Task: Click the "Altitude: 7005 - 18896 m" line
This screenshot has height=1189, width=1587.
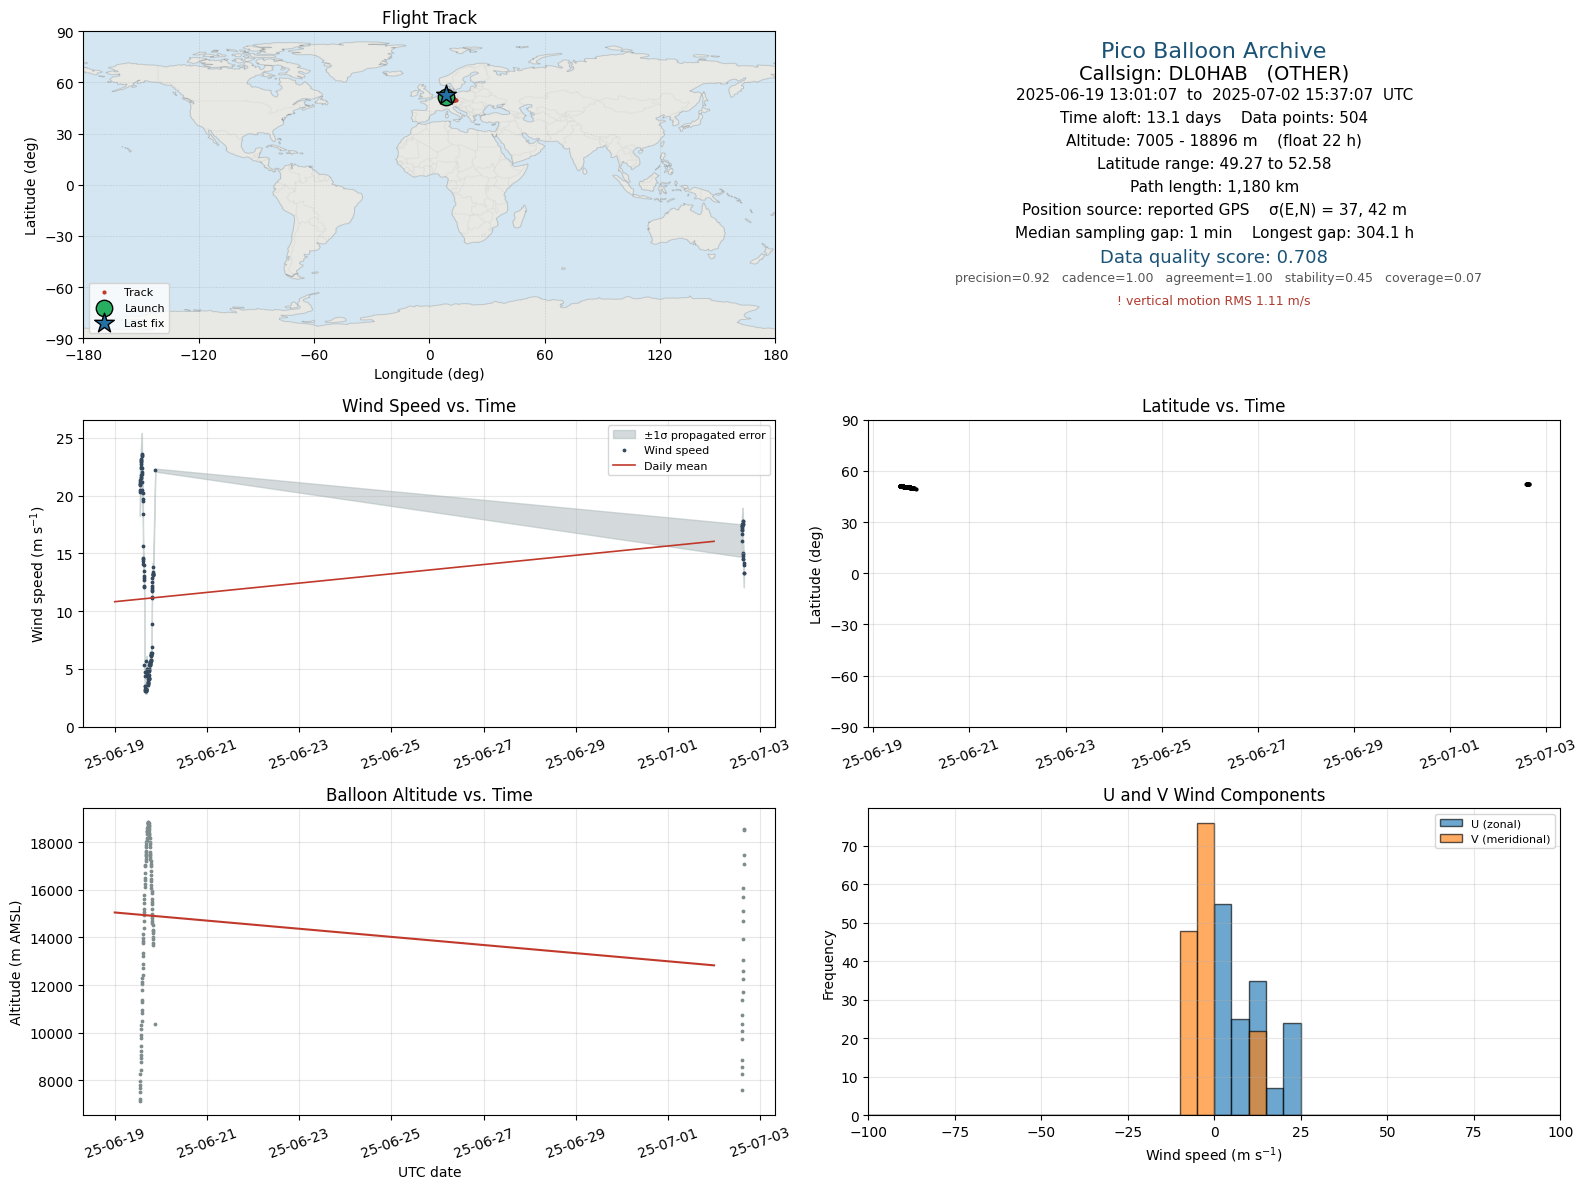Action: pyautogui.click(x=1213, y=141)
